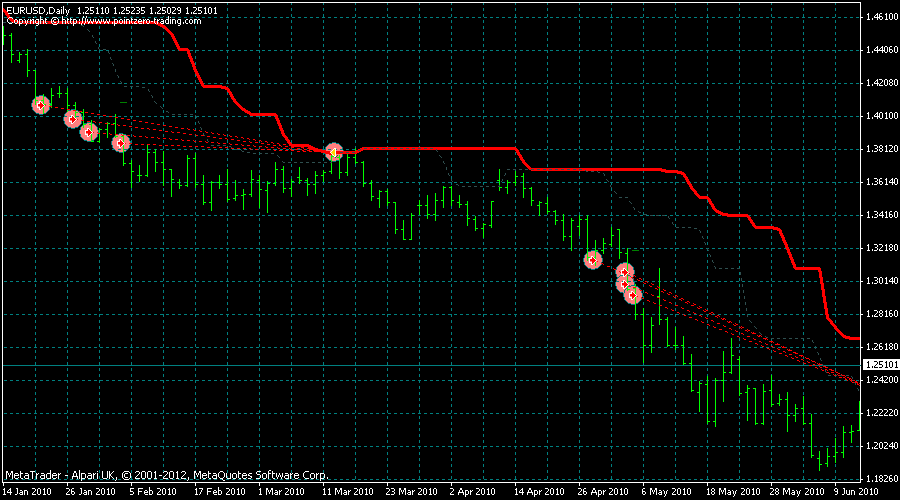Click the 14 Apr 2010 date label
The width and height of the screenshot is (900, 500).
pos(539,492)
